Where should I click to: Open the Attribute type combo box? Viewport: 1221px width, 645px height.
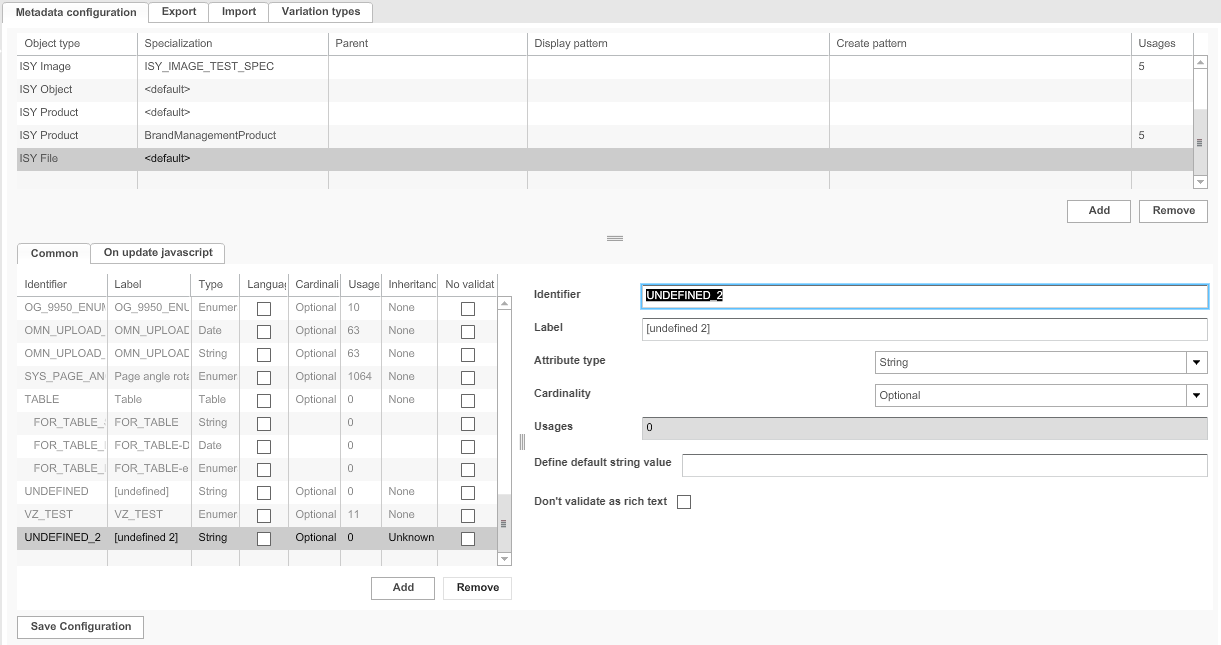(1030, 362)
